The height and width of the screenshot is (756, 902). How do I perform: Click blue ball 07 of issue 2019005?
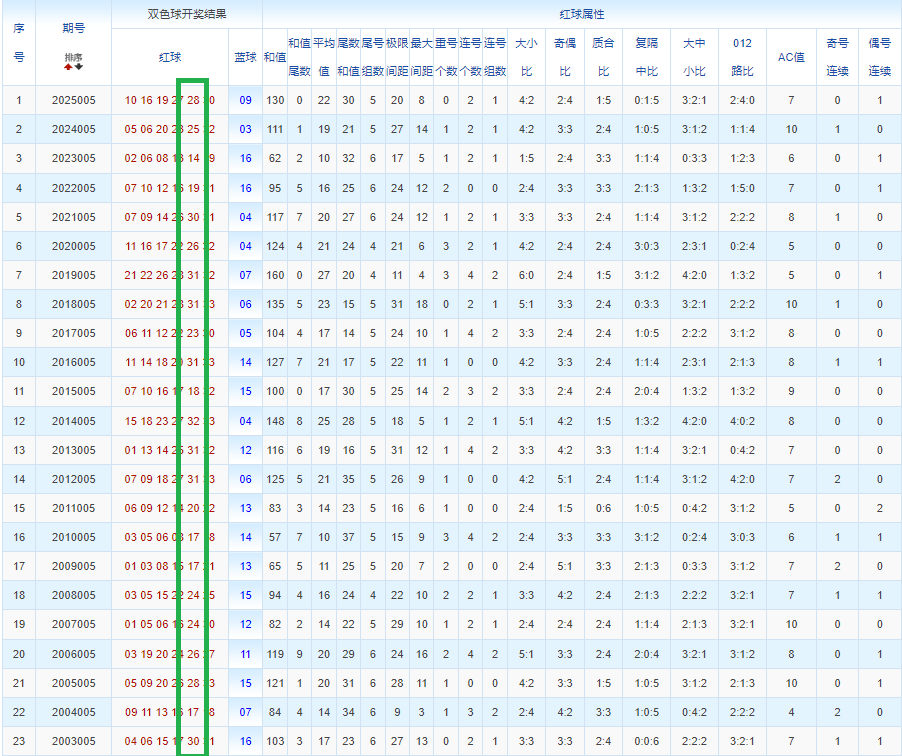[245, 275]
